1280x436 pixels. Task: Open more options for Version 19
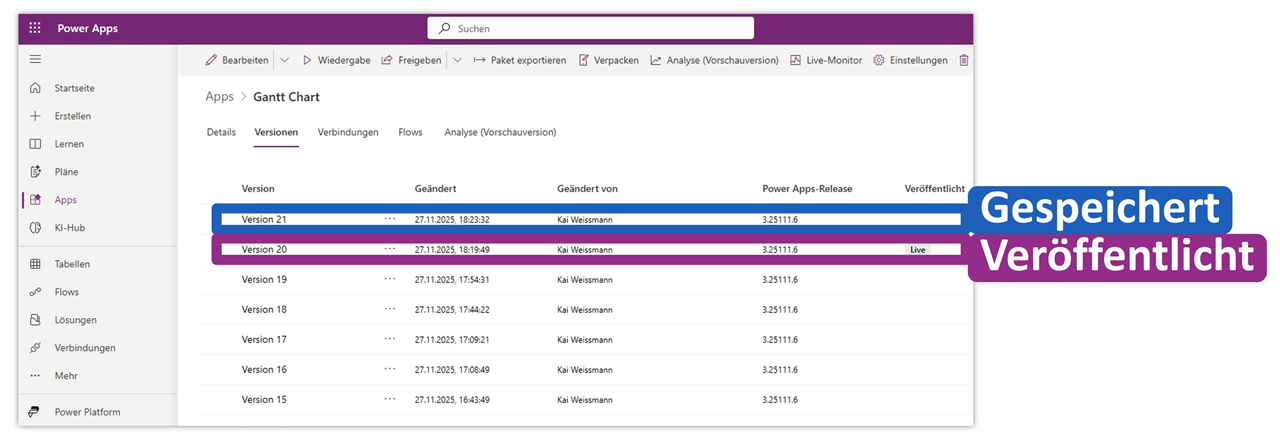[x=390, y=279]
